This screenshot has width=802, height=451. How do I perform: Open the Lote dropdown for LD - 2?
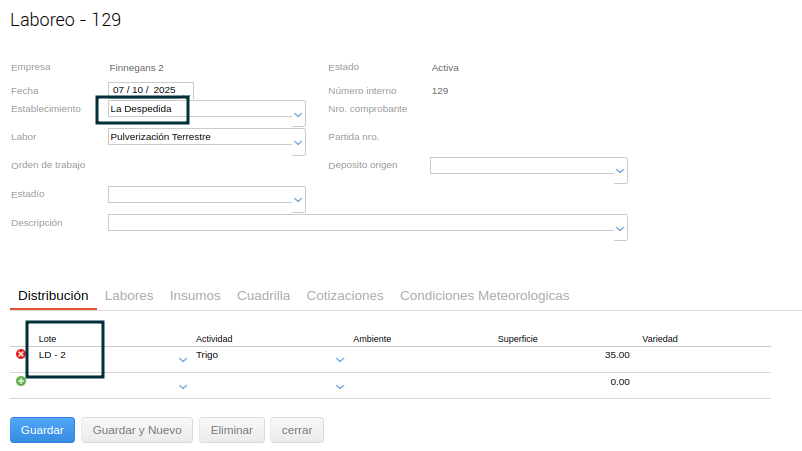pos(183,359)
